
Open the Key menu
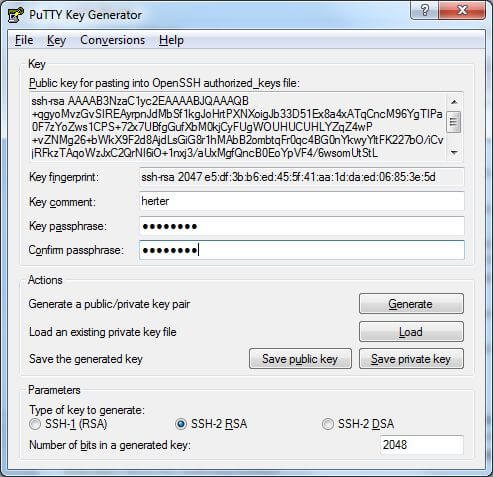(x=56, y=40)
